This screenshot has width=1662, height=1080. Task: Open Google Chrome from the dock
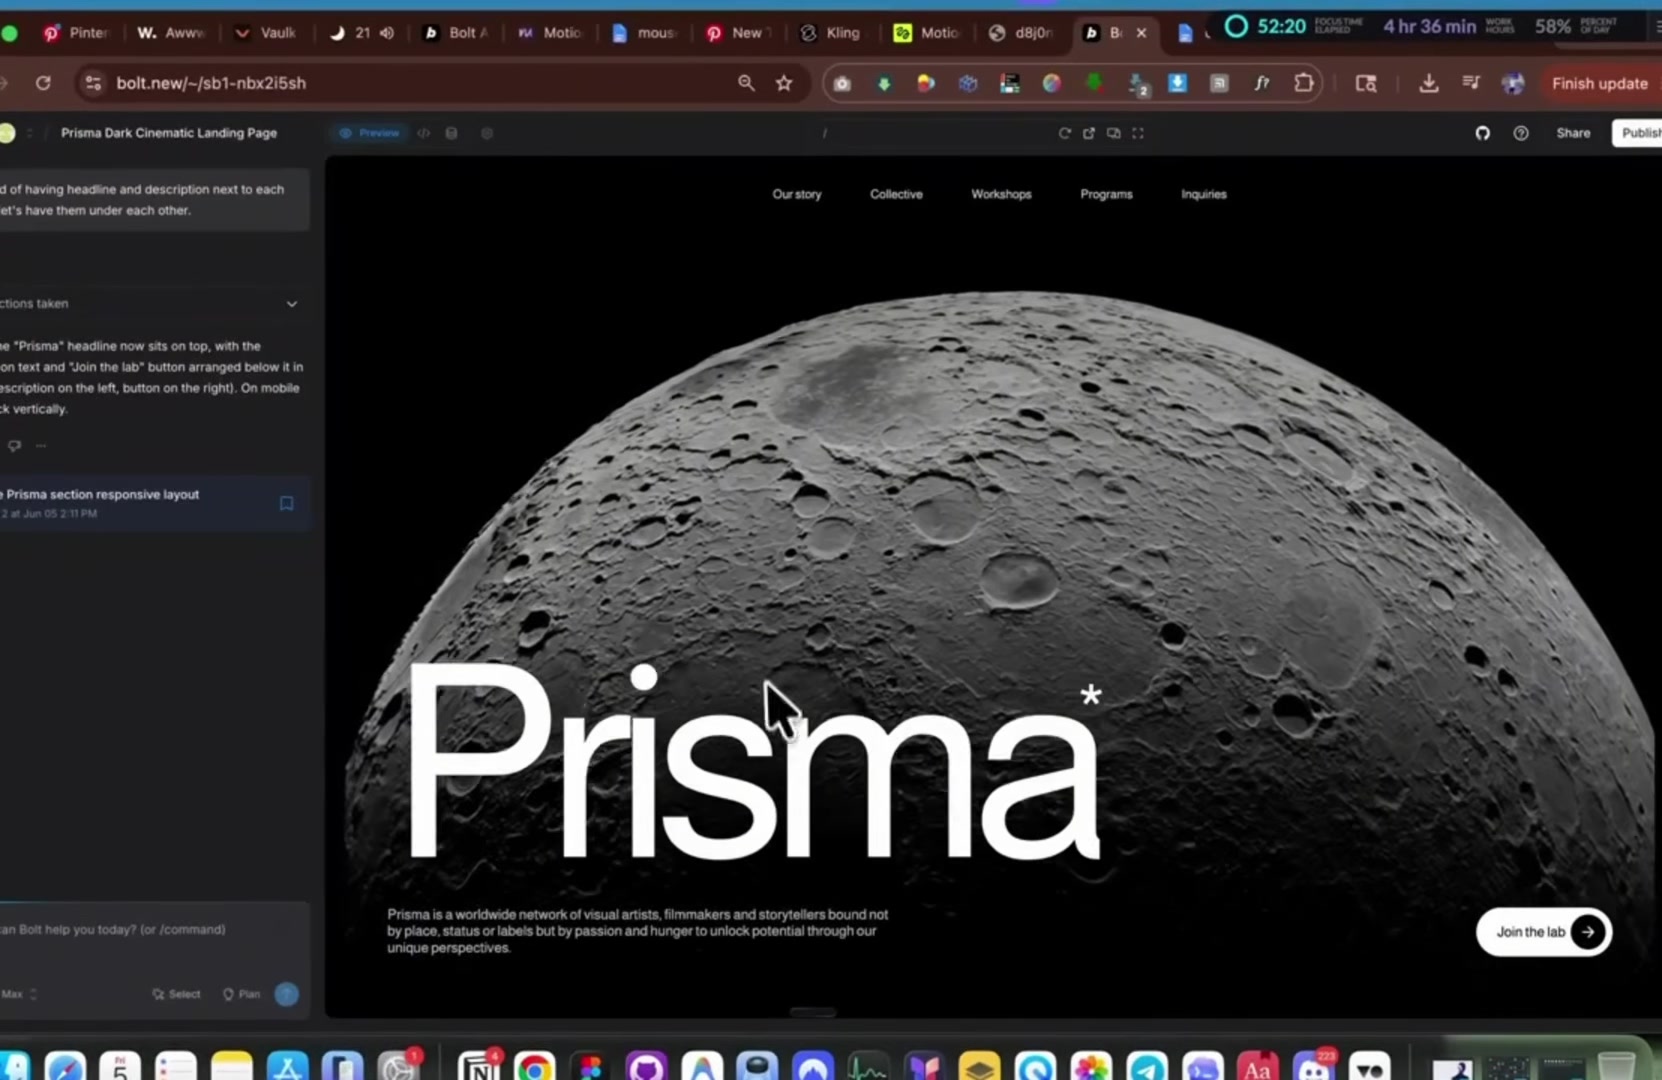(x=535, y=1068)
